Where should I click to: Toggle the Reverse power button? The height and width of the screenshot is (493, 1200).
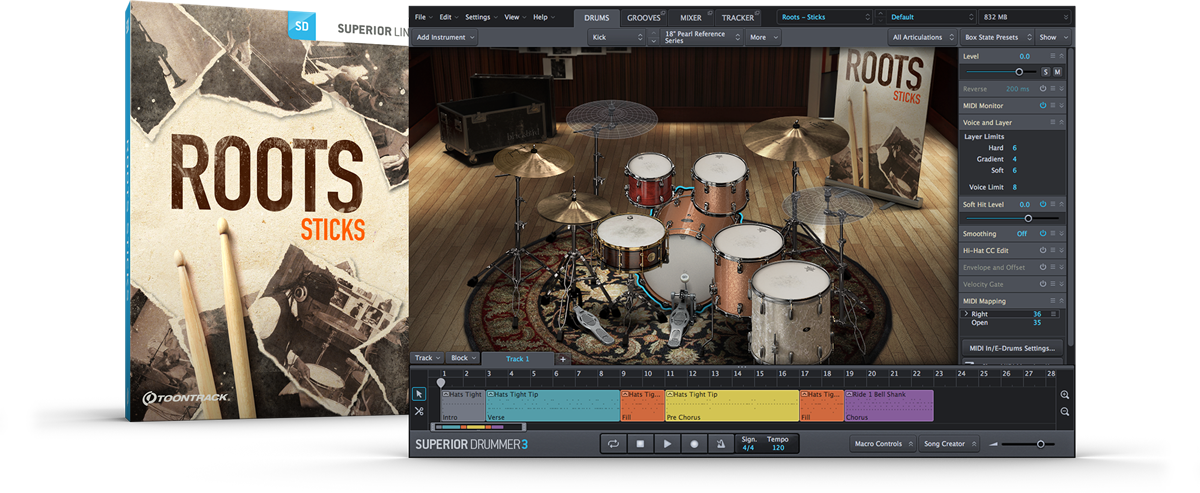(x=1042, y=89)
